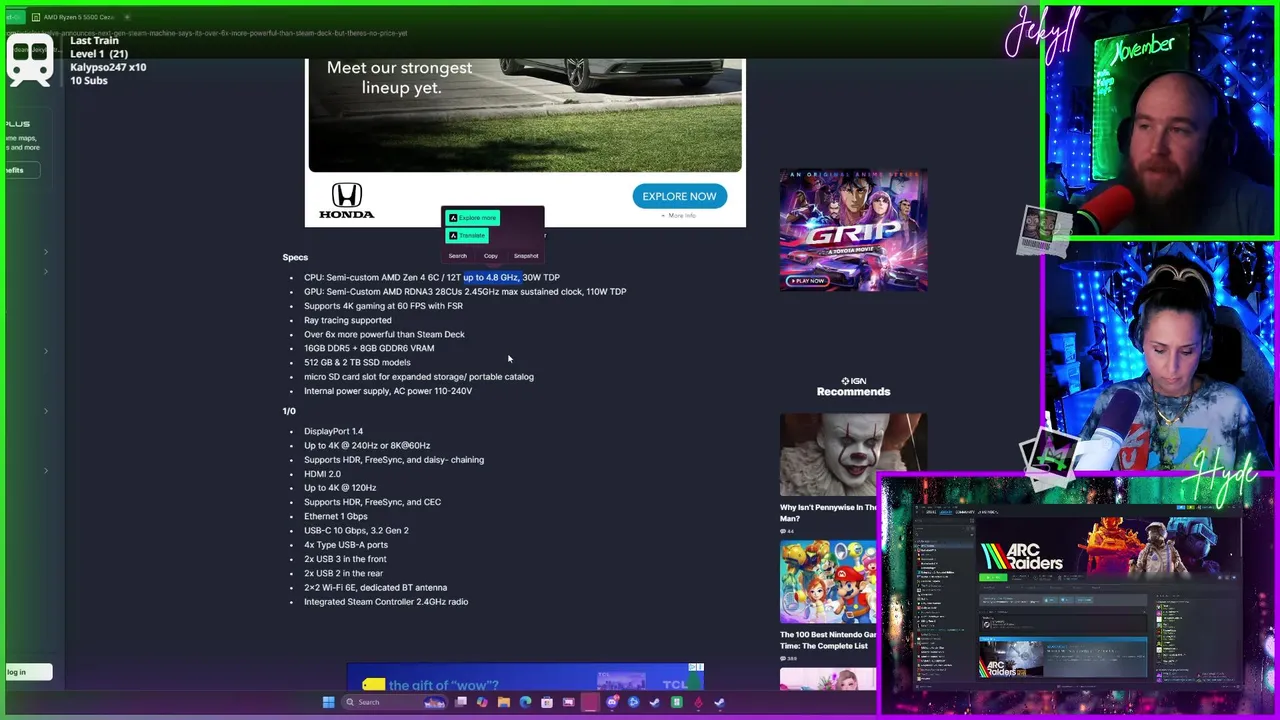Open the Nintendo games list thumbnail
The image size is (1280, 720).
828,582
